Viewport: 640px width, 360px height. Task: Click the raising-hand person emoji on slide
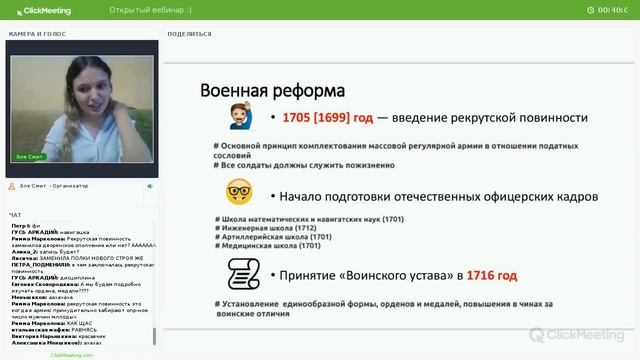click(241, 116)
